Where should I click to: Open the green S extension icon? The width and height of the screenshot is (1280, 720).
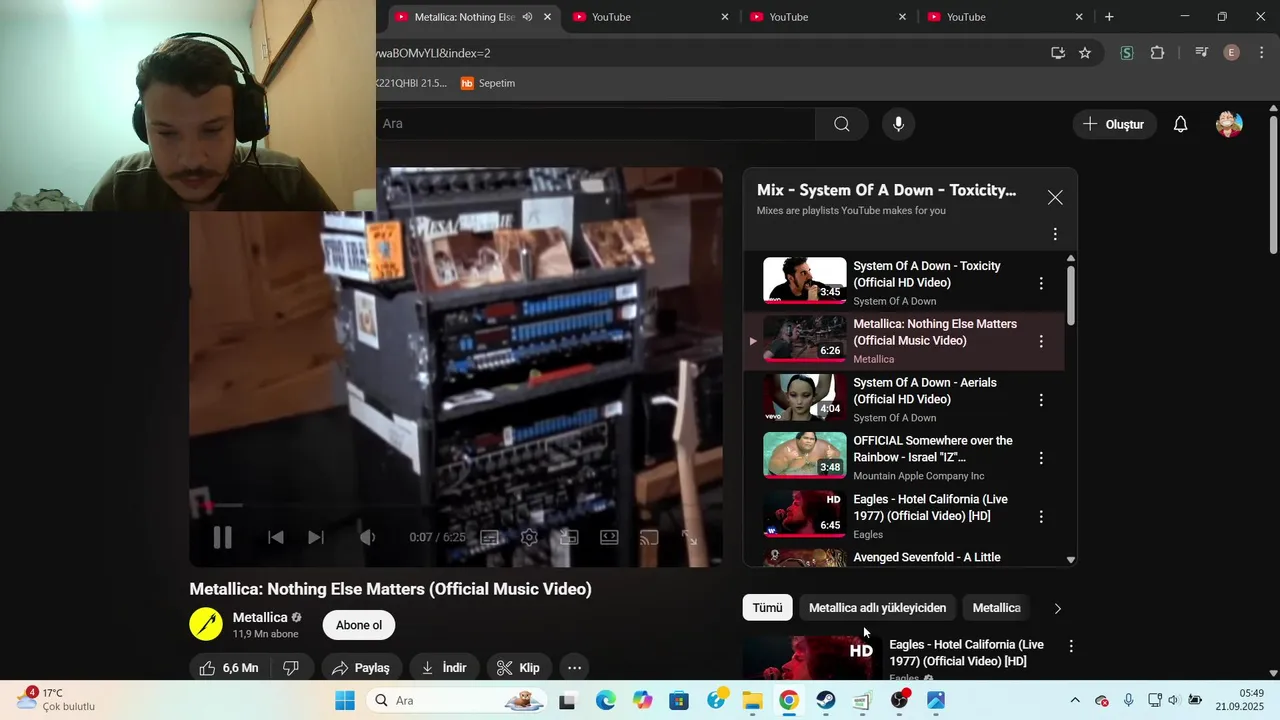1127,53
